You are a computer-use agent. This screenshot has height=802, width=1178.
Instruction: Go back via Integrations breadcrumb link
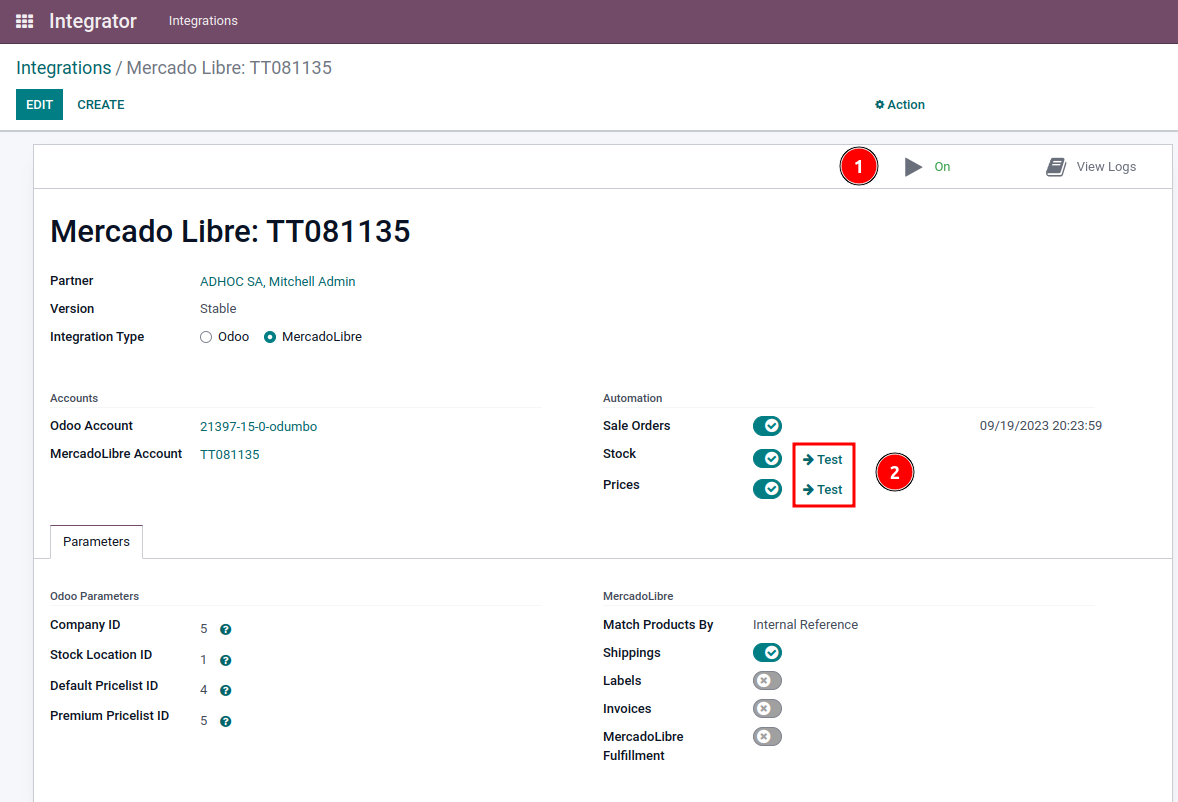coord(64,68)
